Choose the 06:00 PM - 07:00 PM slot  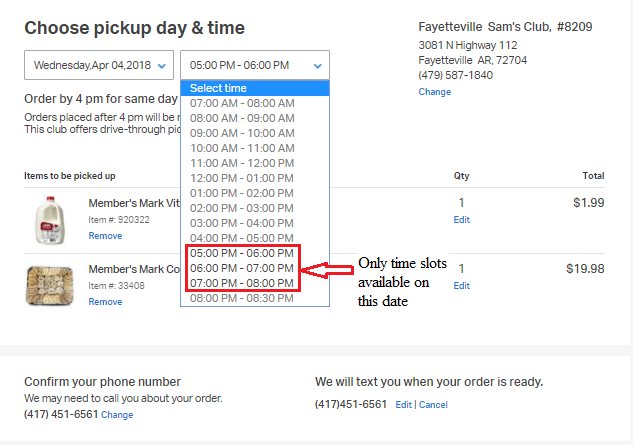242,268
